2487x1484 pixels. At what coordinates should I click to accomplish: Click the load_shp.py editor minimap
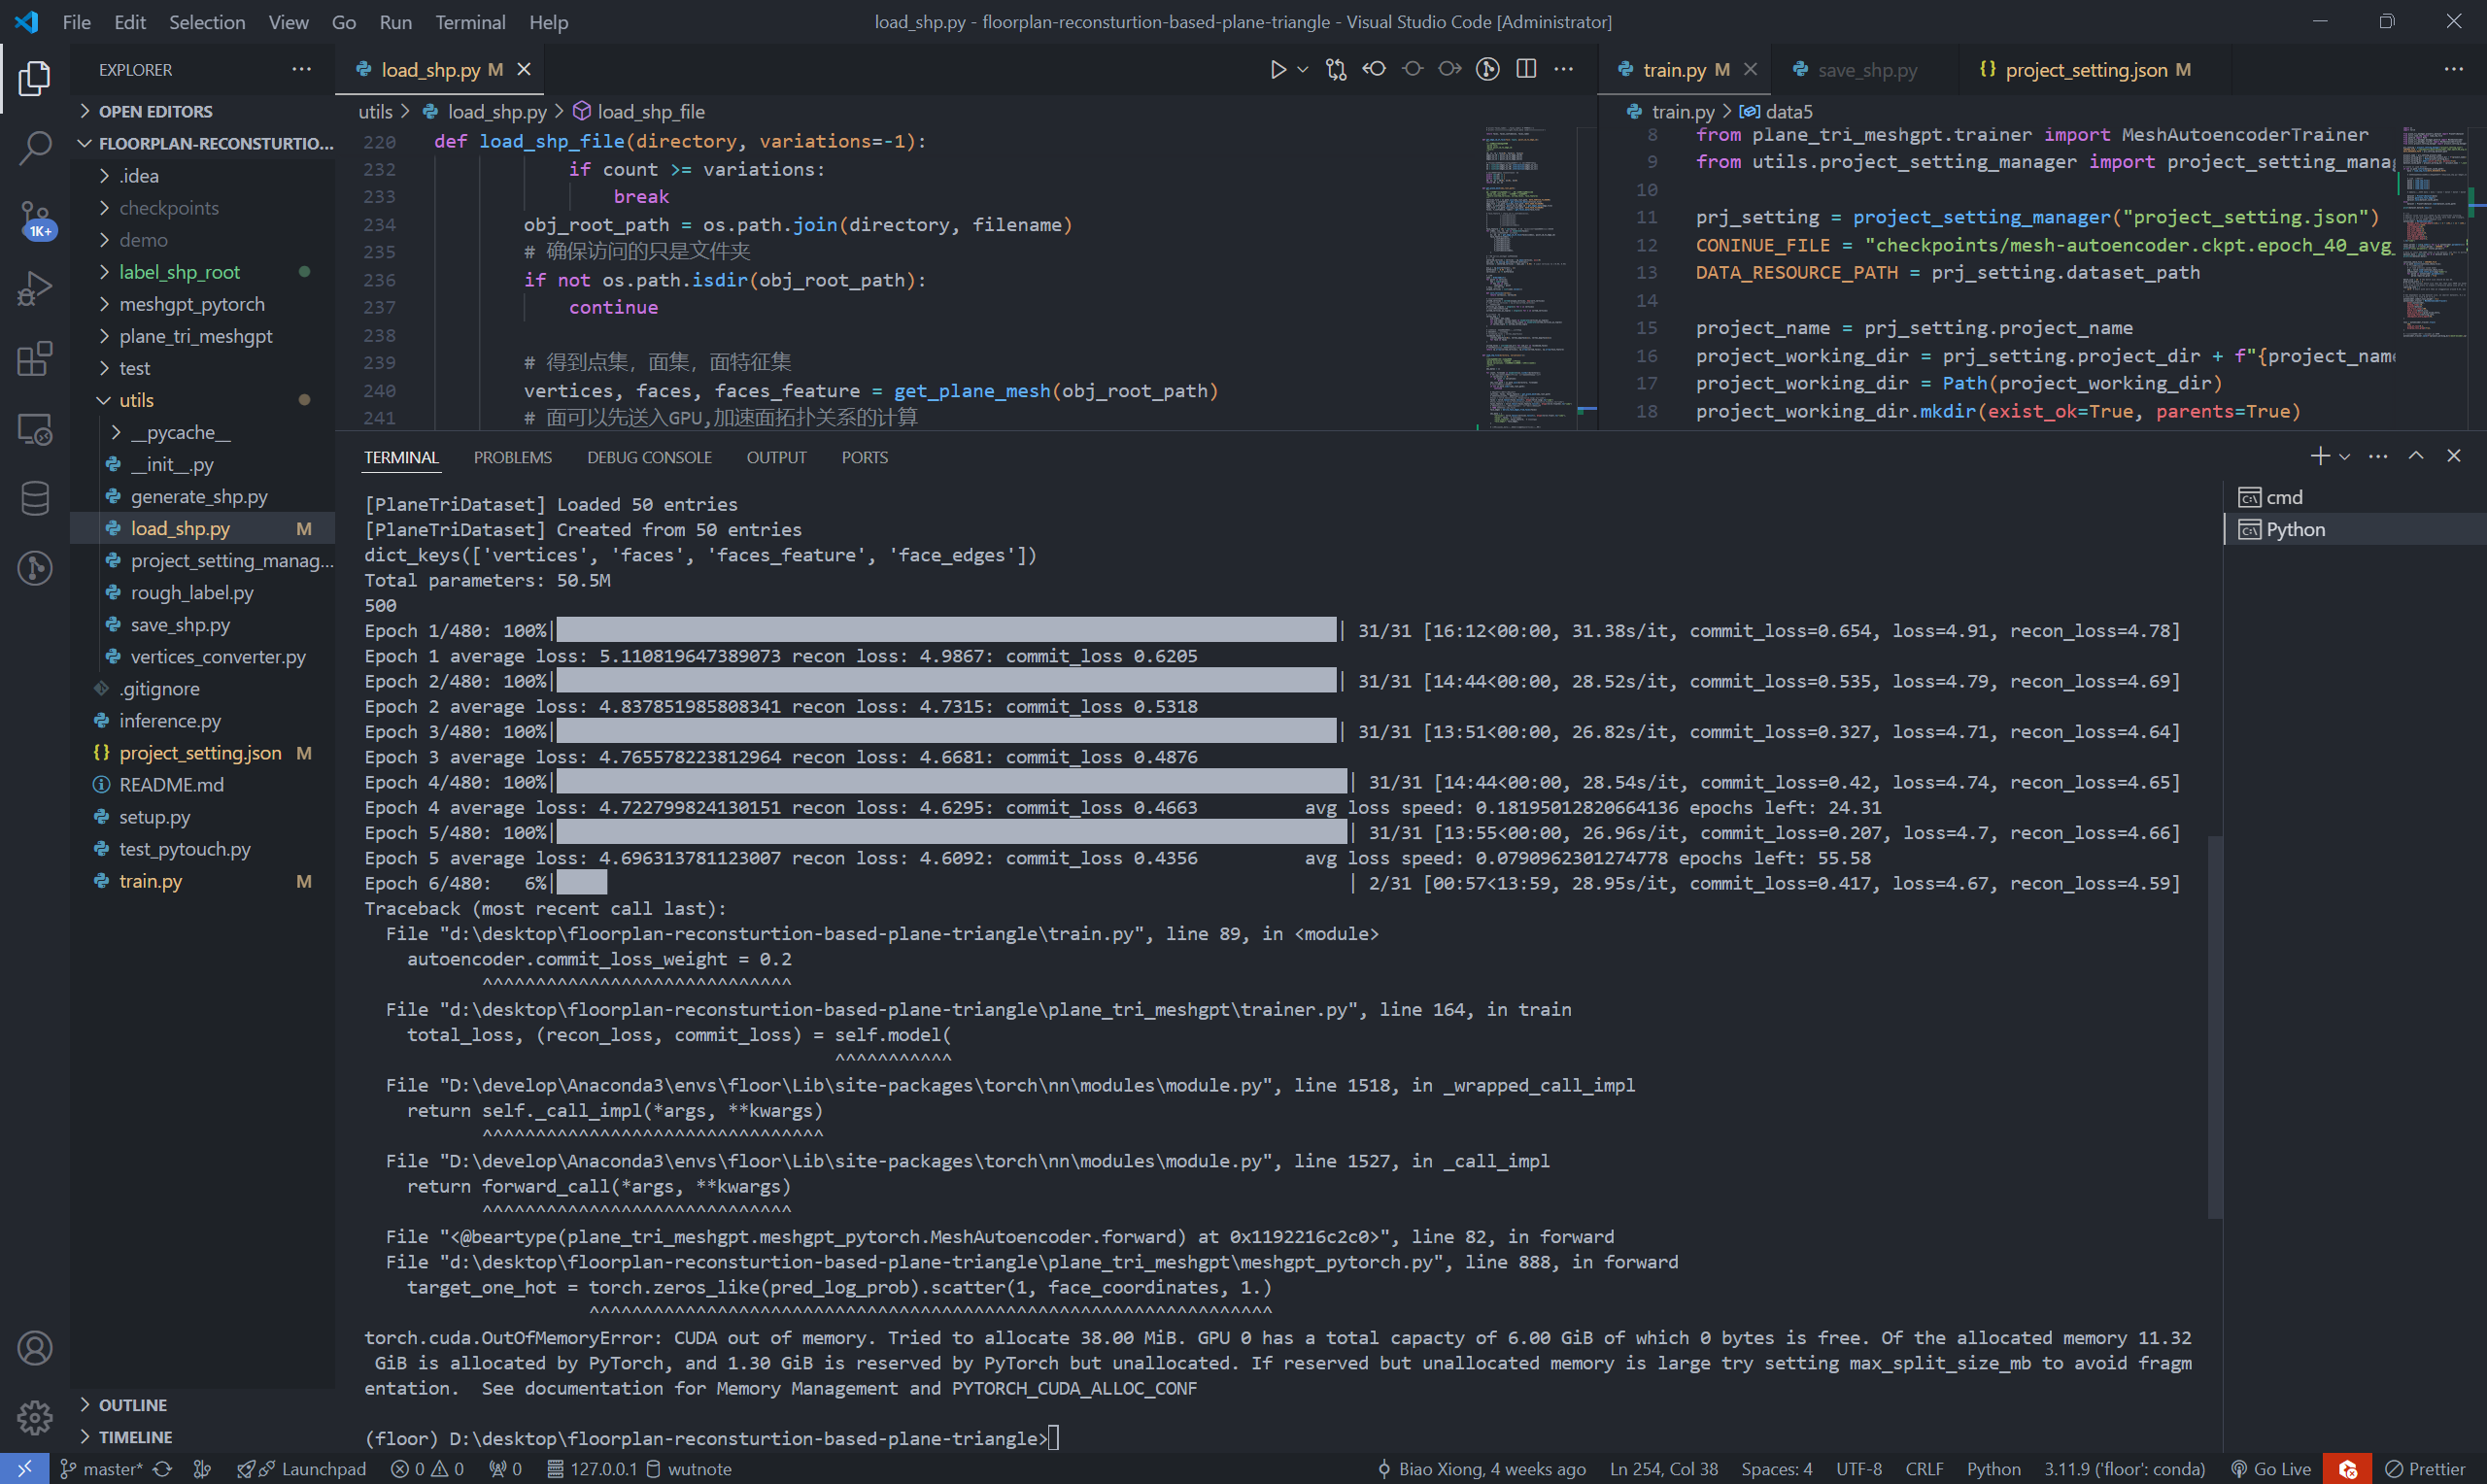[x=1530, y=277]
